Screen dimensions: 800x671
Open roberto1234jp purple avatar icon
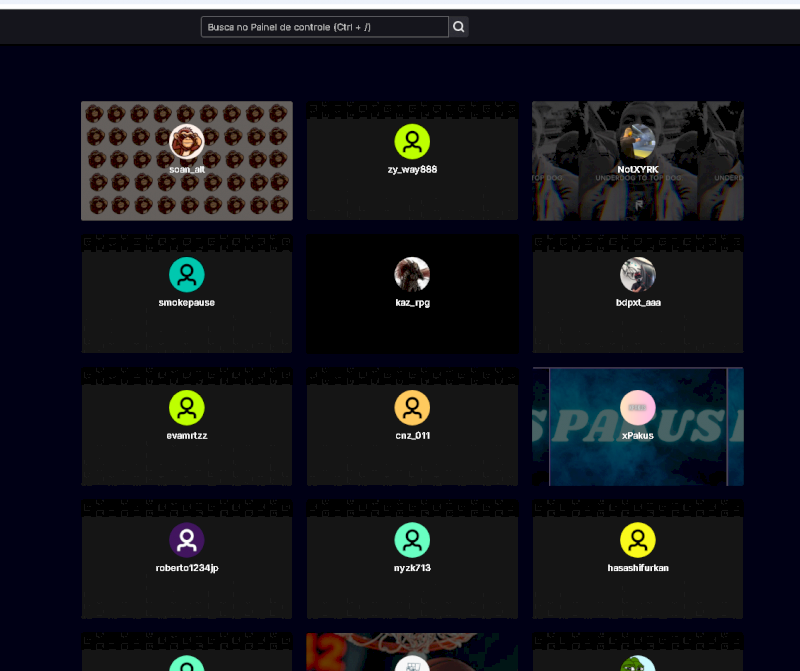click(187, 540)
